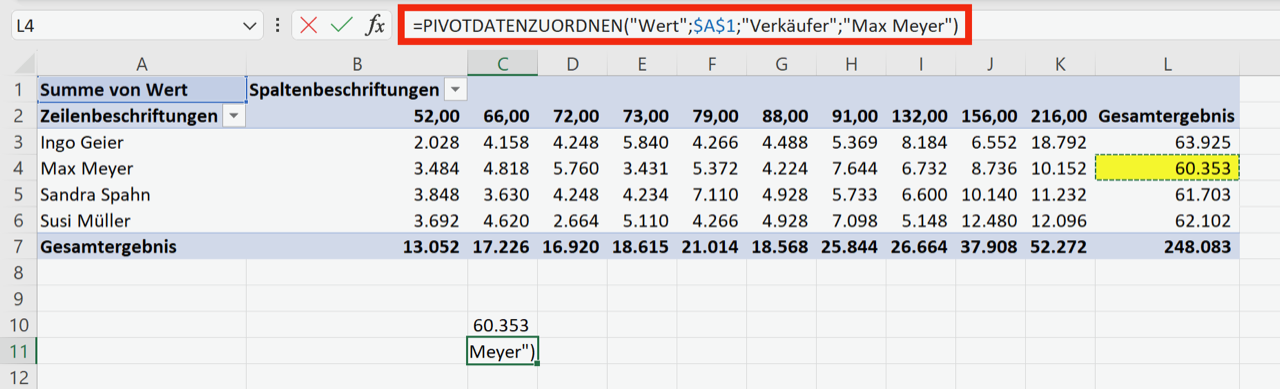Click the formula bar options dots beside Name Box

click(277, 26)
